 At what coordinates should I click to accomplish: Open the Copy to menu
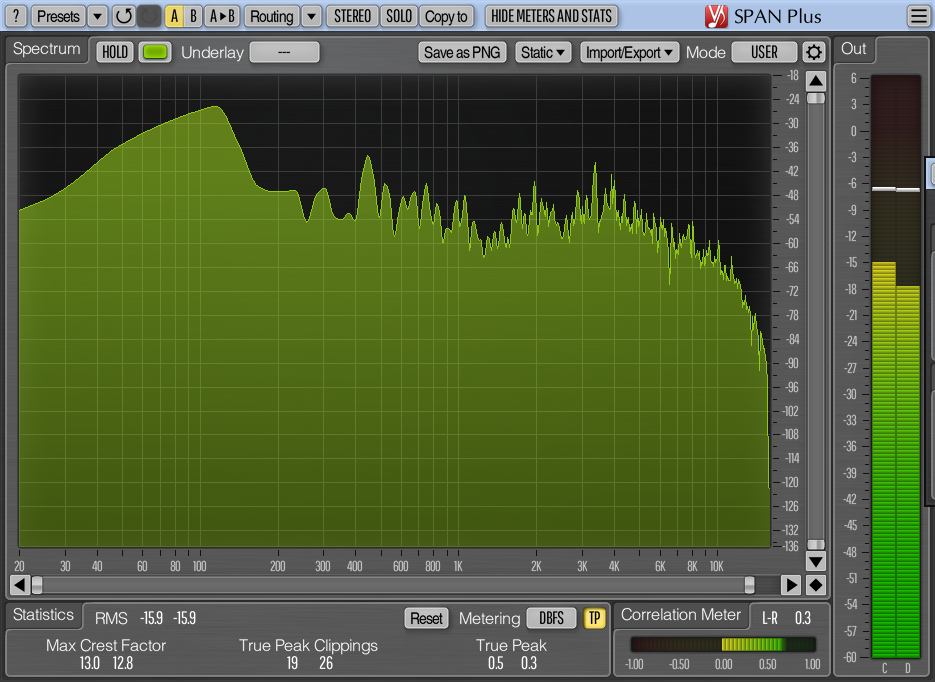(x=446, y=16)
